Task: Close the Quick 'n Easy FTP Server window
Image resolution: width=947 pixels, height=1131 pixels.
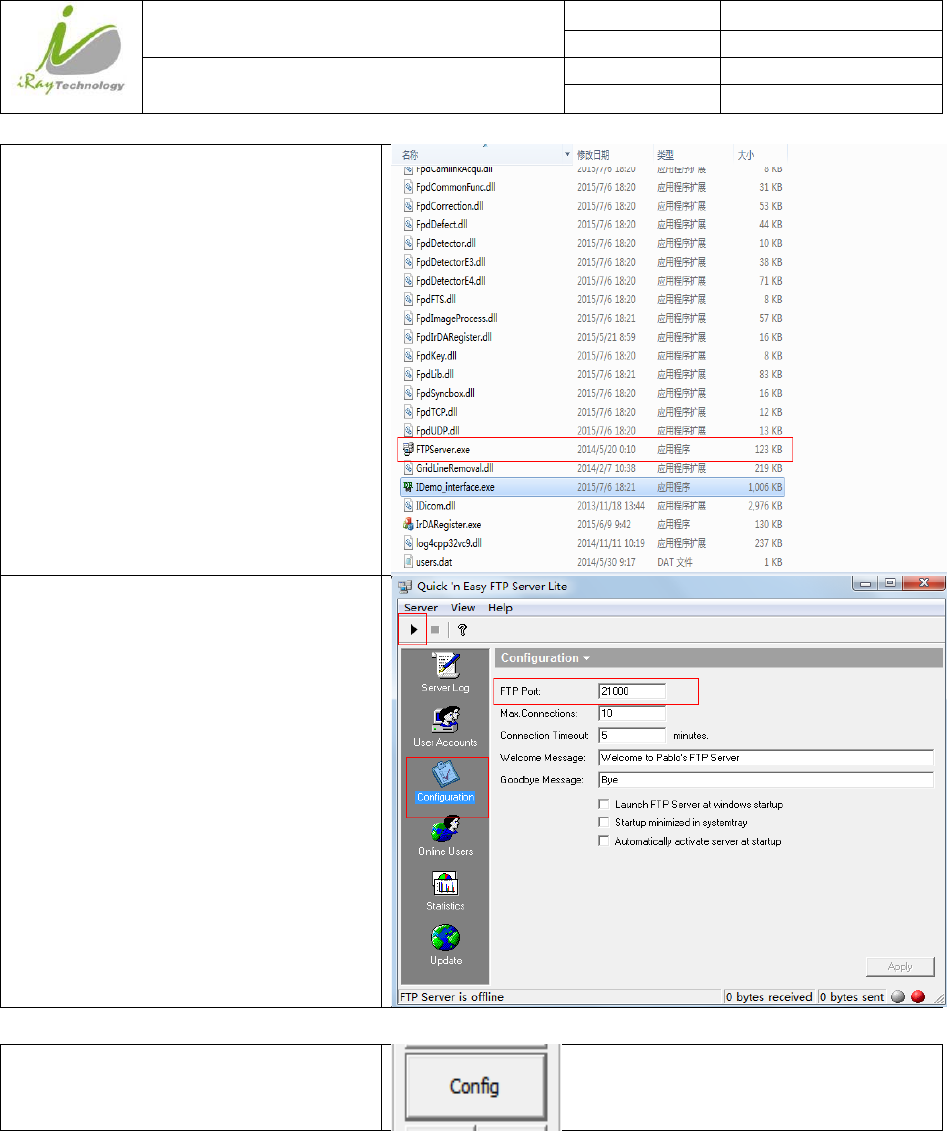Action: pyautogui.click(x=923, y=583)
